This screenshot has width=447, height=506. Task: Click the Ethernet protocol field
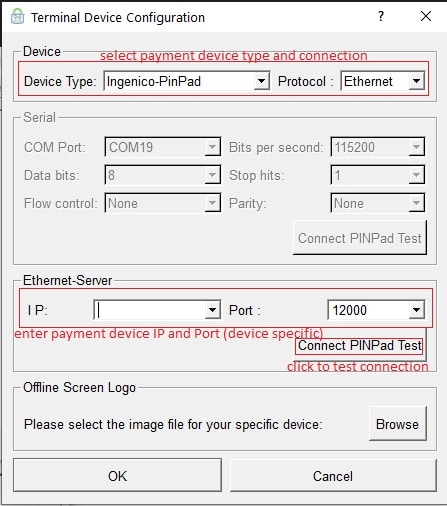click(375, 81)
